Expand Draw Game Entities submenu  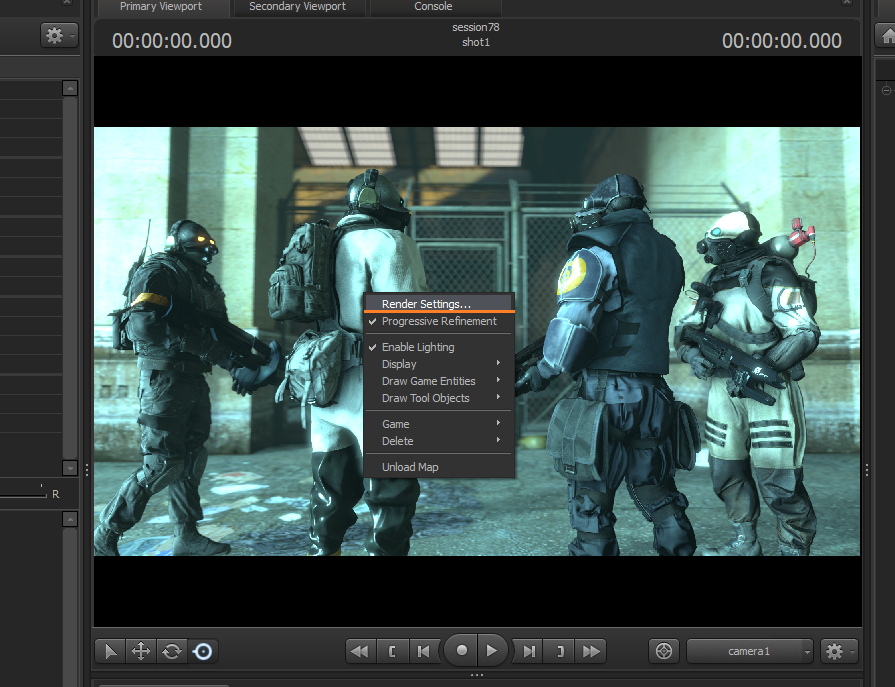[438, 381]
